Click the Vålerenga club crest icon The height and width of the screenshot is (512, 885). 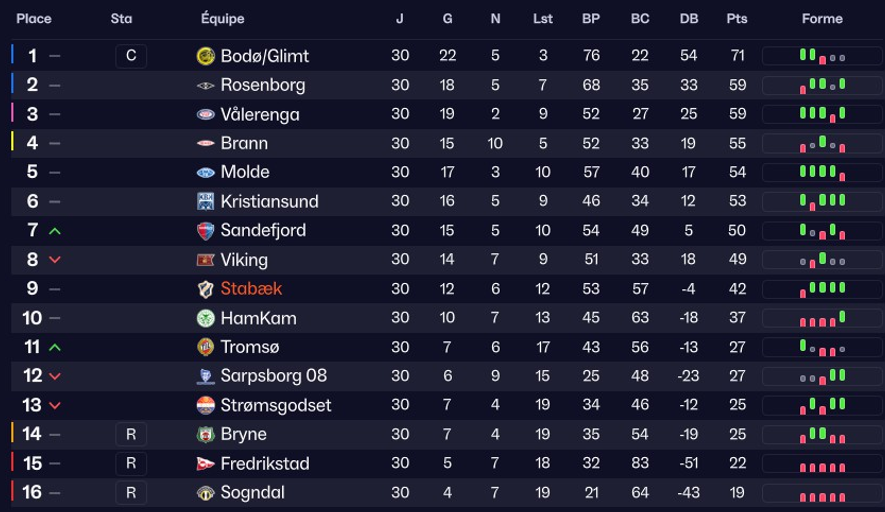coord(206,114)
